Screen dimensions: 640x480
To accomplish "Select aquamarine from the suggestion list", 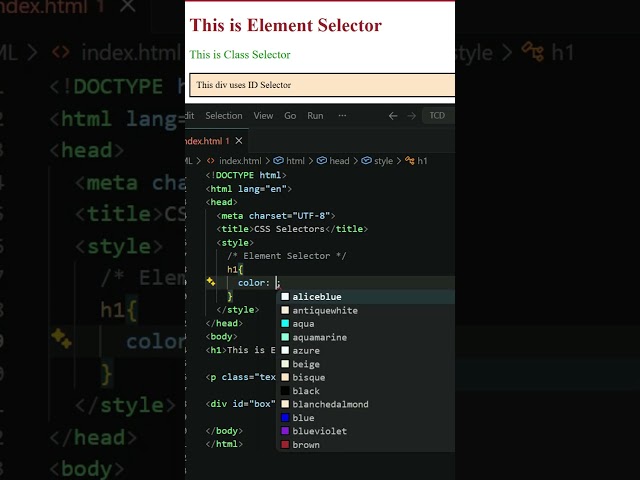I will click(366, 337).
